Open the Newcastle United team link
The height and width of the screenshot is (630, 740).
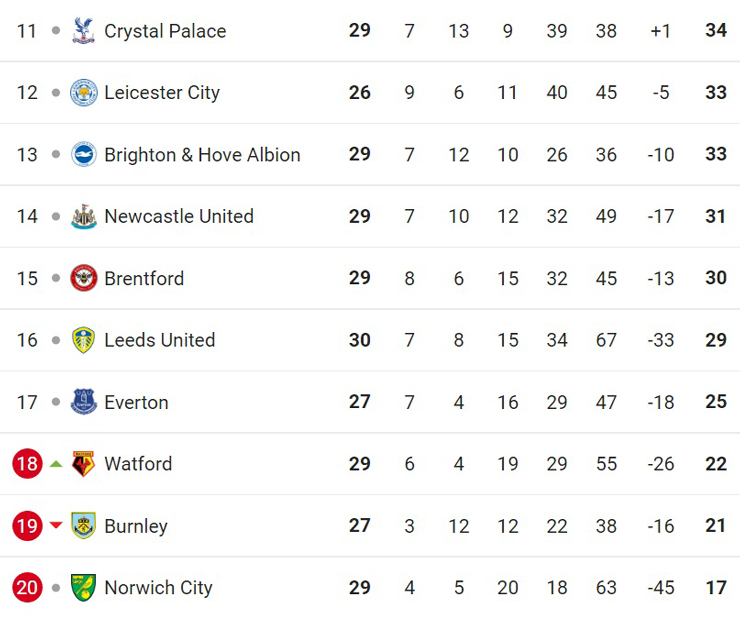pyautogui.click(x=179, y=217)
